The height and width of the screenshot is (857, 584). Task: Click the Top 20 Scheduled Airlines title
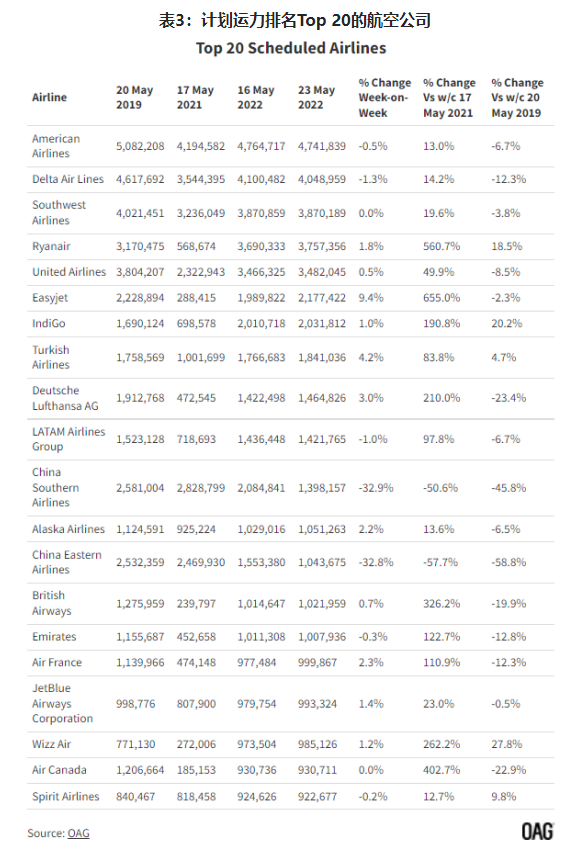pos(291,48)
